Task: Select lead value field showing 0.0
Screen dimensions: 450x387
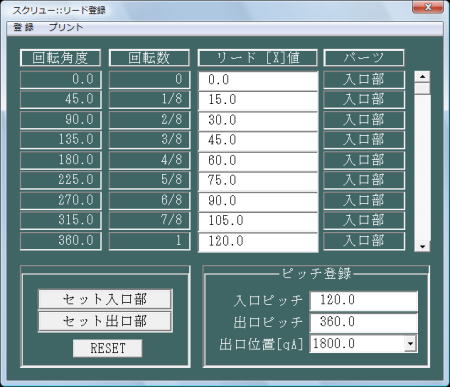Action: [x=258, y=80]
